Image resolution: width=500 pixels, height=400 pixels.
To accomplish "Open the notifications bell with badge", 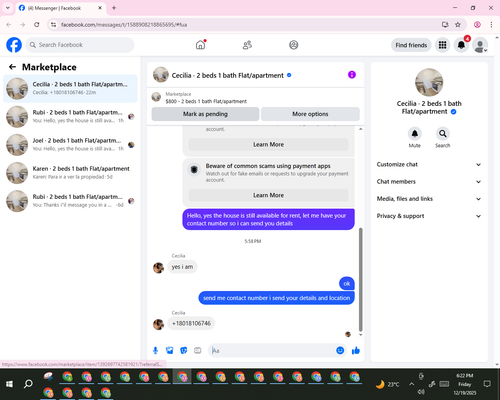I will 461,45.
